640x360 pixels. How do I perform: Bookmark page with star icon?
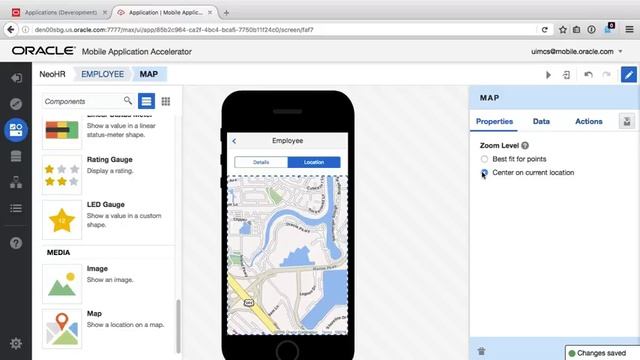(563, 29)
